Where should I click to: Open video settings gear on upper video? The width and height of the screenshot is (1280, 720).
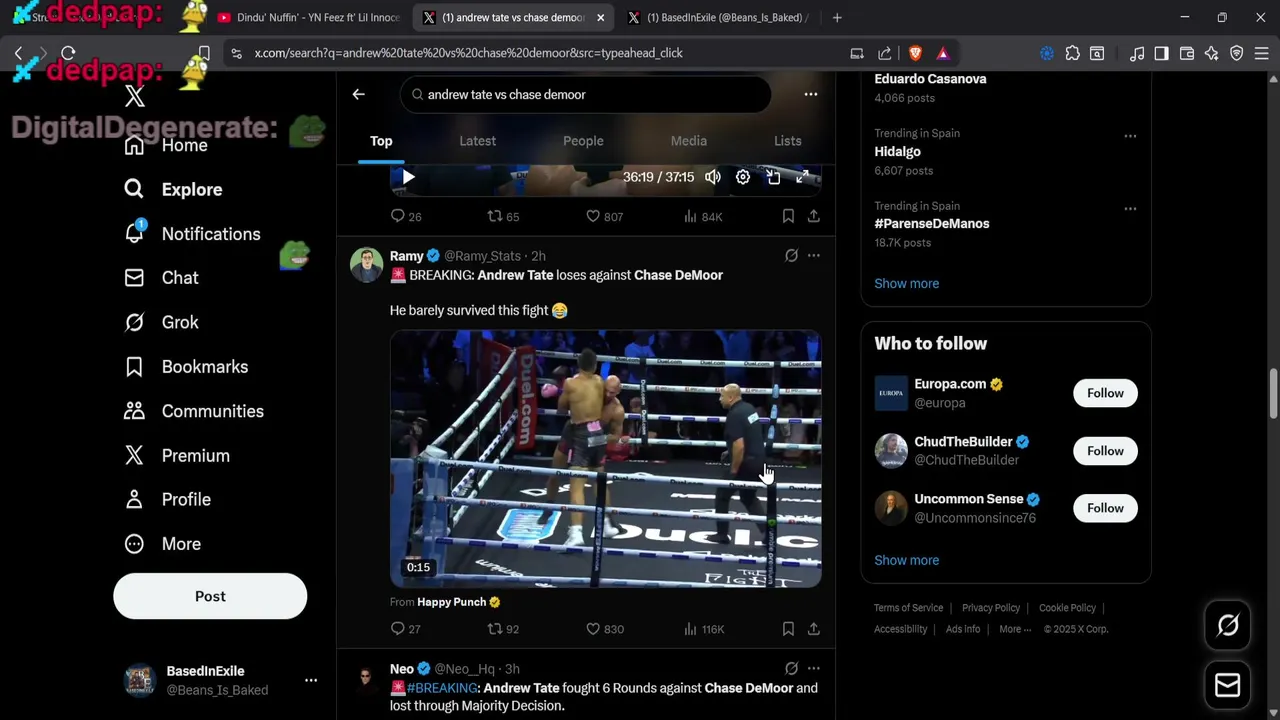click(x=743, y=177)
